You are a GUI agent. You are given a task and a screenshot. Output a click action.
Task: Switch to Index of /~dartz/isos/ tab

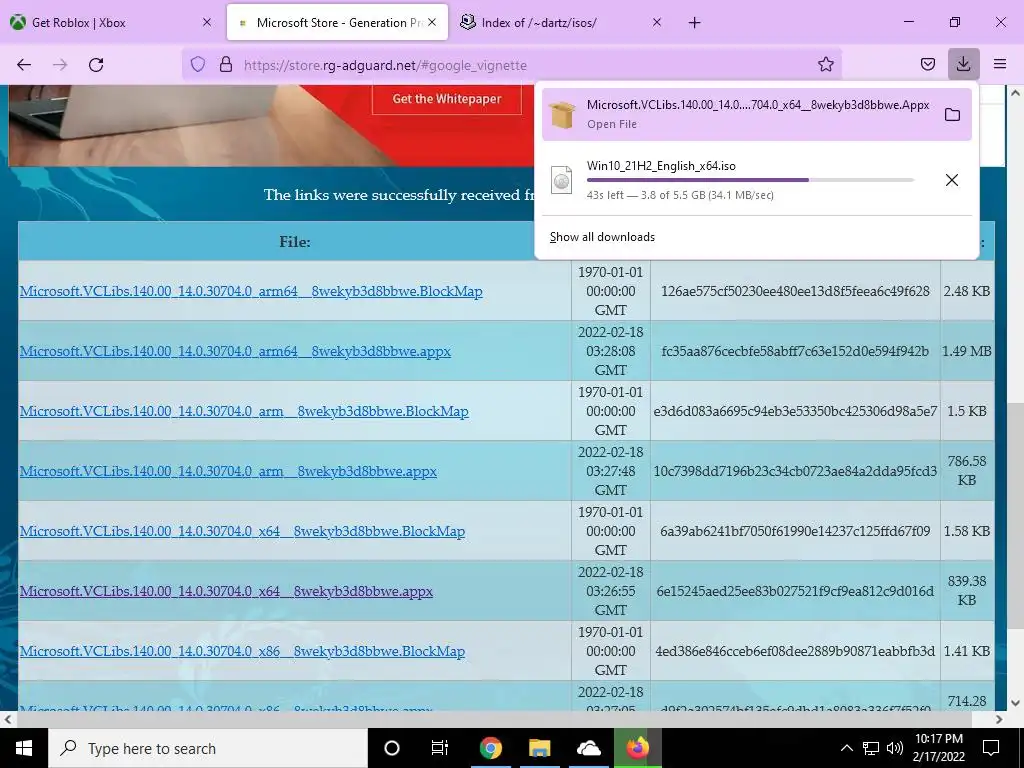click(x=562, y=23)
